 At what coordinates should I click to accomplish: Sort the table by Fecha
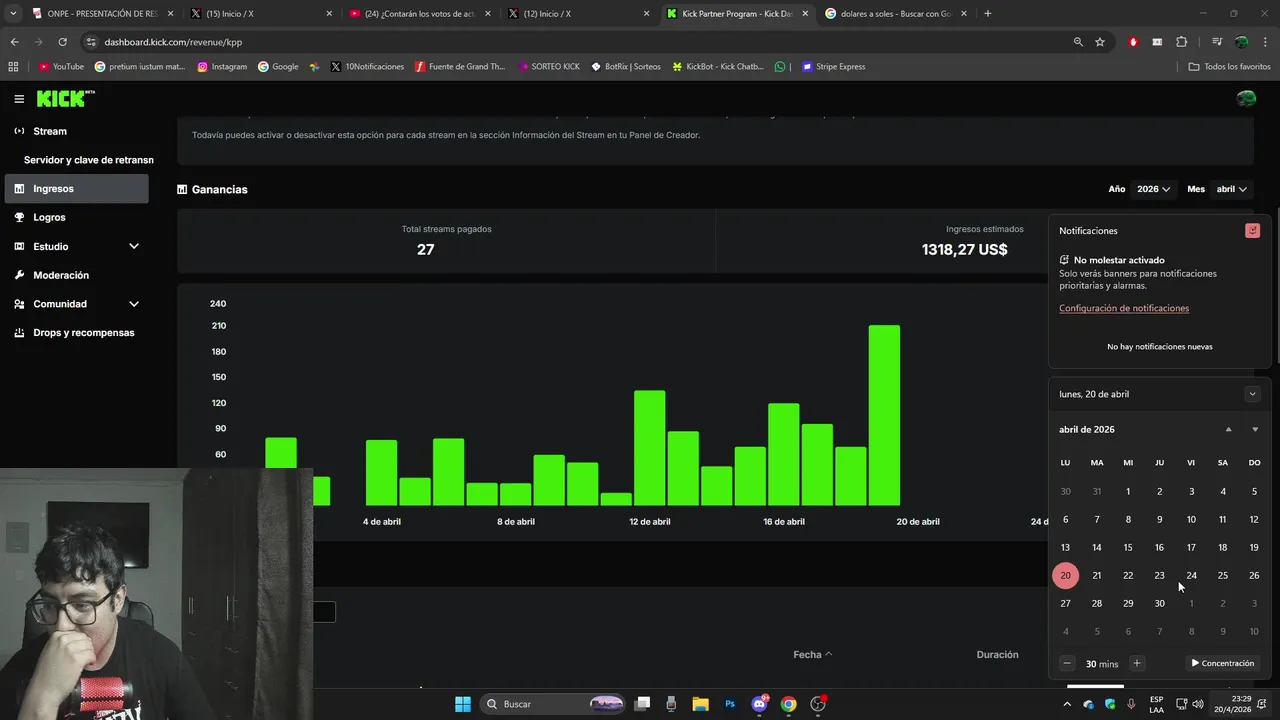tap(812, 654)
